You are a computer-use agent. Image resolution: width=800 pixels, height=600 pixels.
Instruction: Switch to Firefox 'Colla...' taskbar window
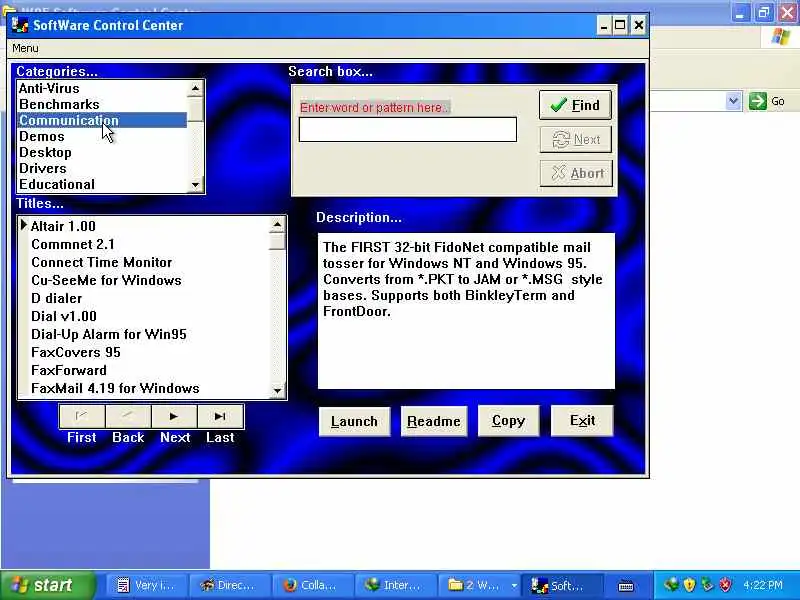[312, 585]
